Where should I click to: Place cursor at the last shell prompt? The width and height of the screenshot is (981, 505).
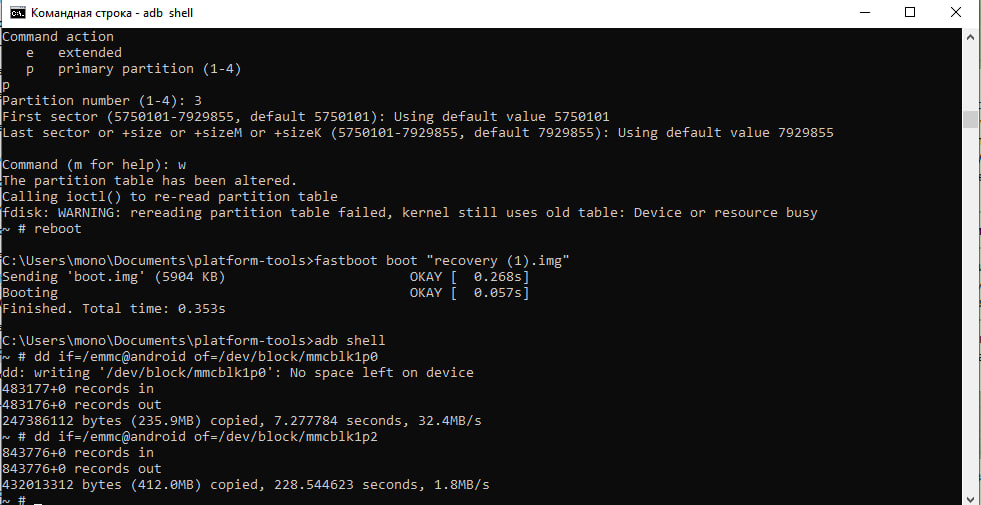coord(38,500)
